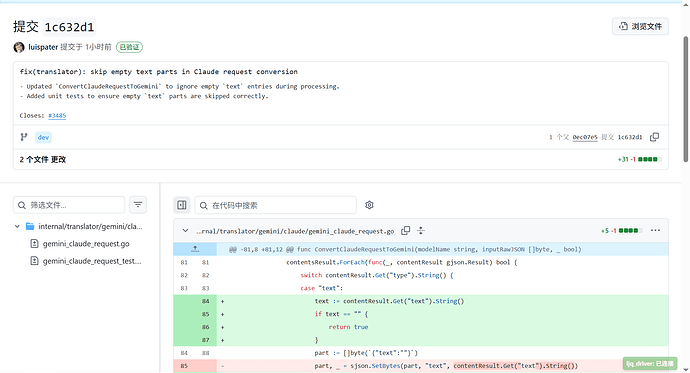Collapse the gemini_claude_request.go diff
690x373 pixels.
coord(185,230)
